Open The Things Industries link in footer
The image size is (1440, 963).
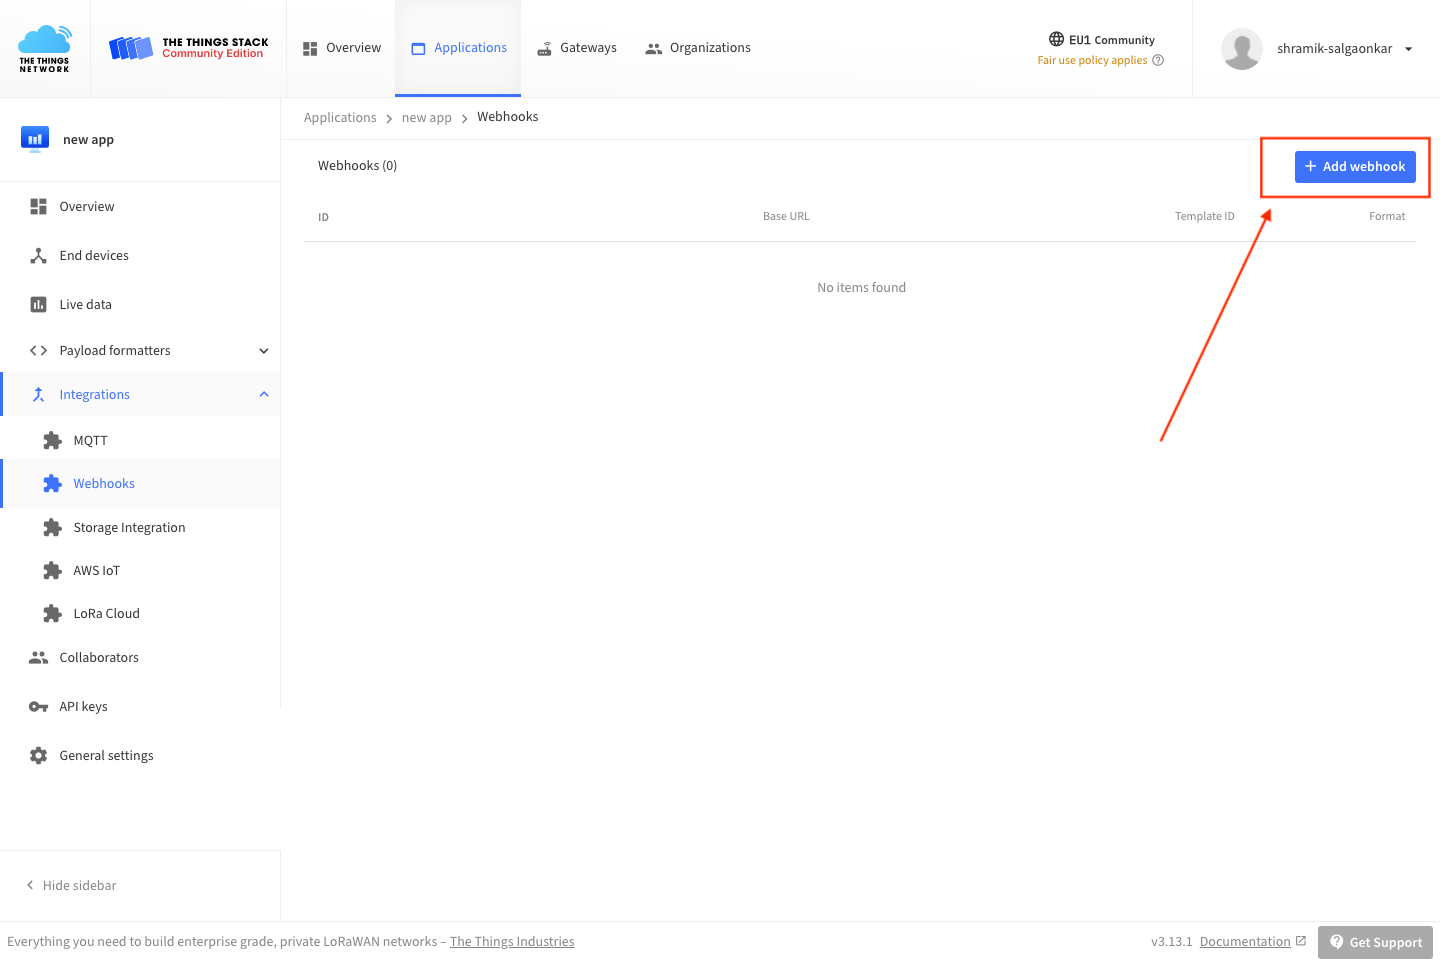[x=512, y=941]
